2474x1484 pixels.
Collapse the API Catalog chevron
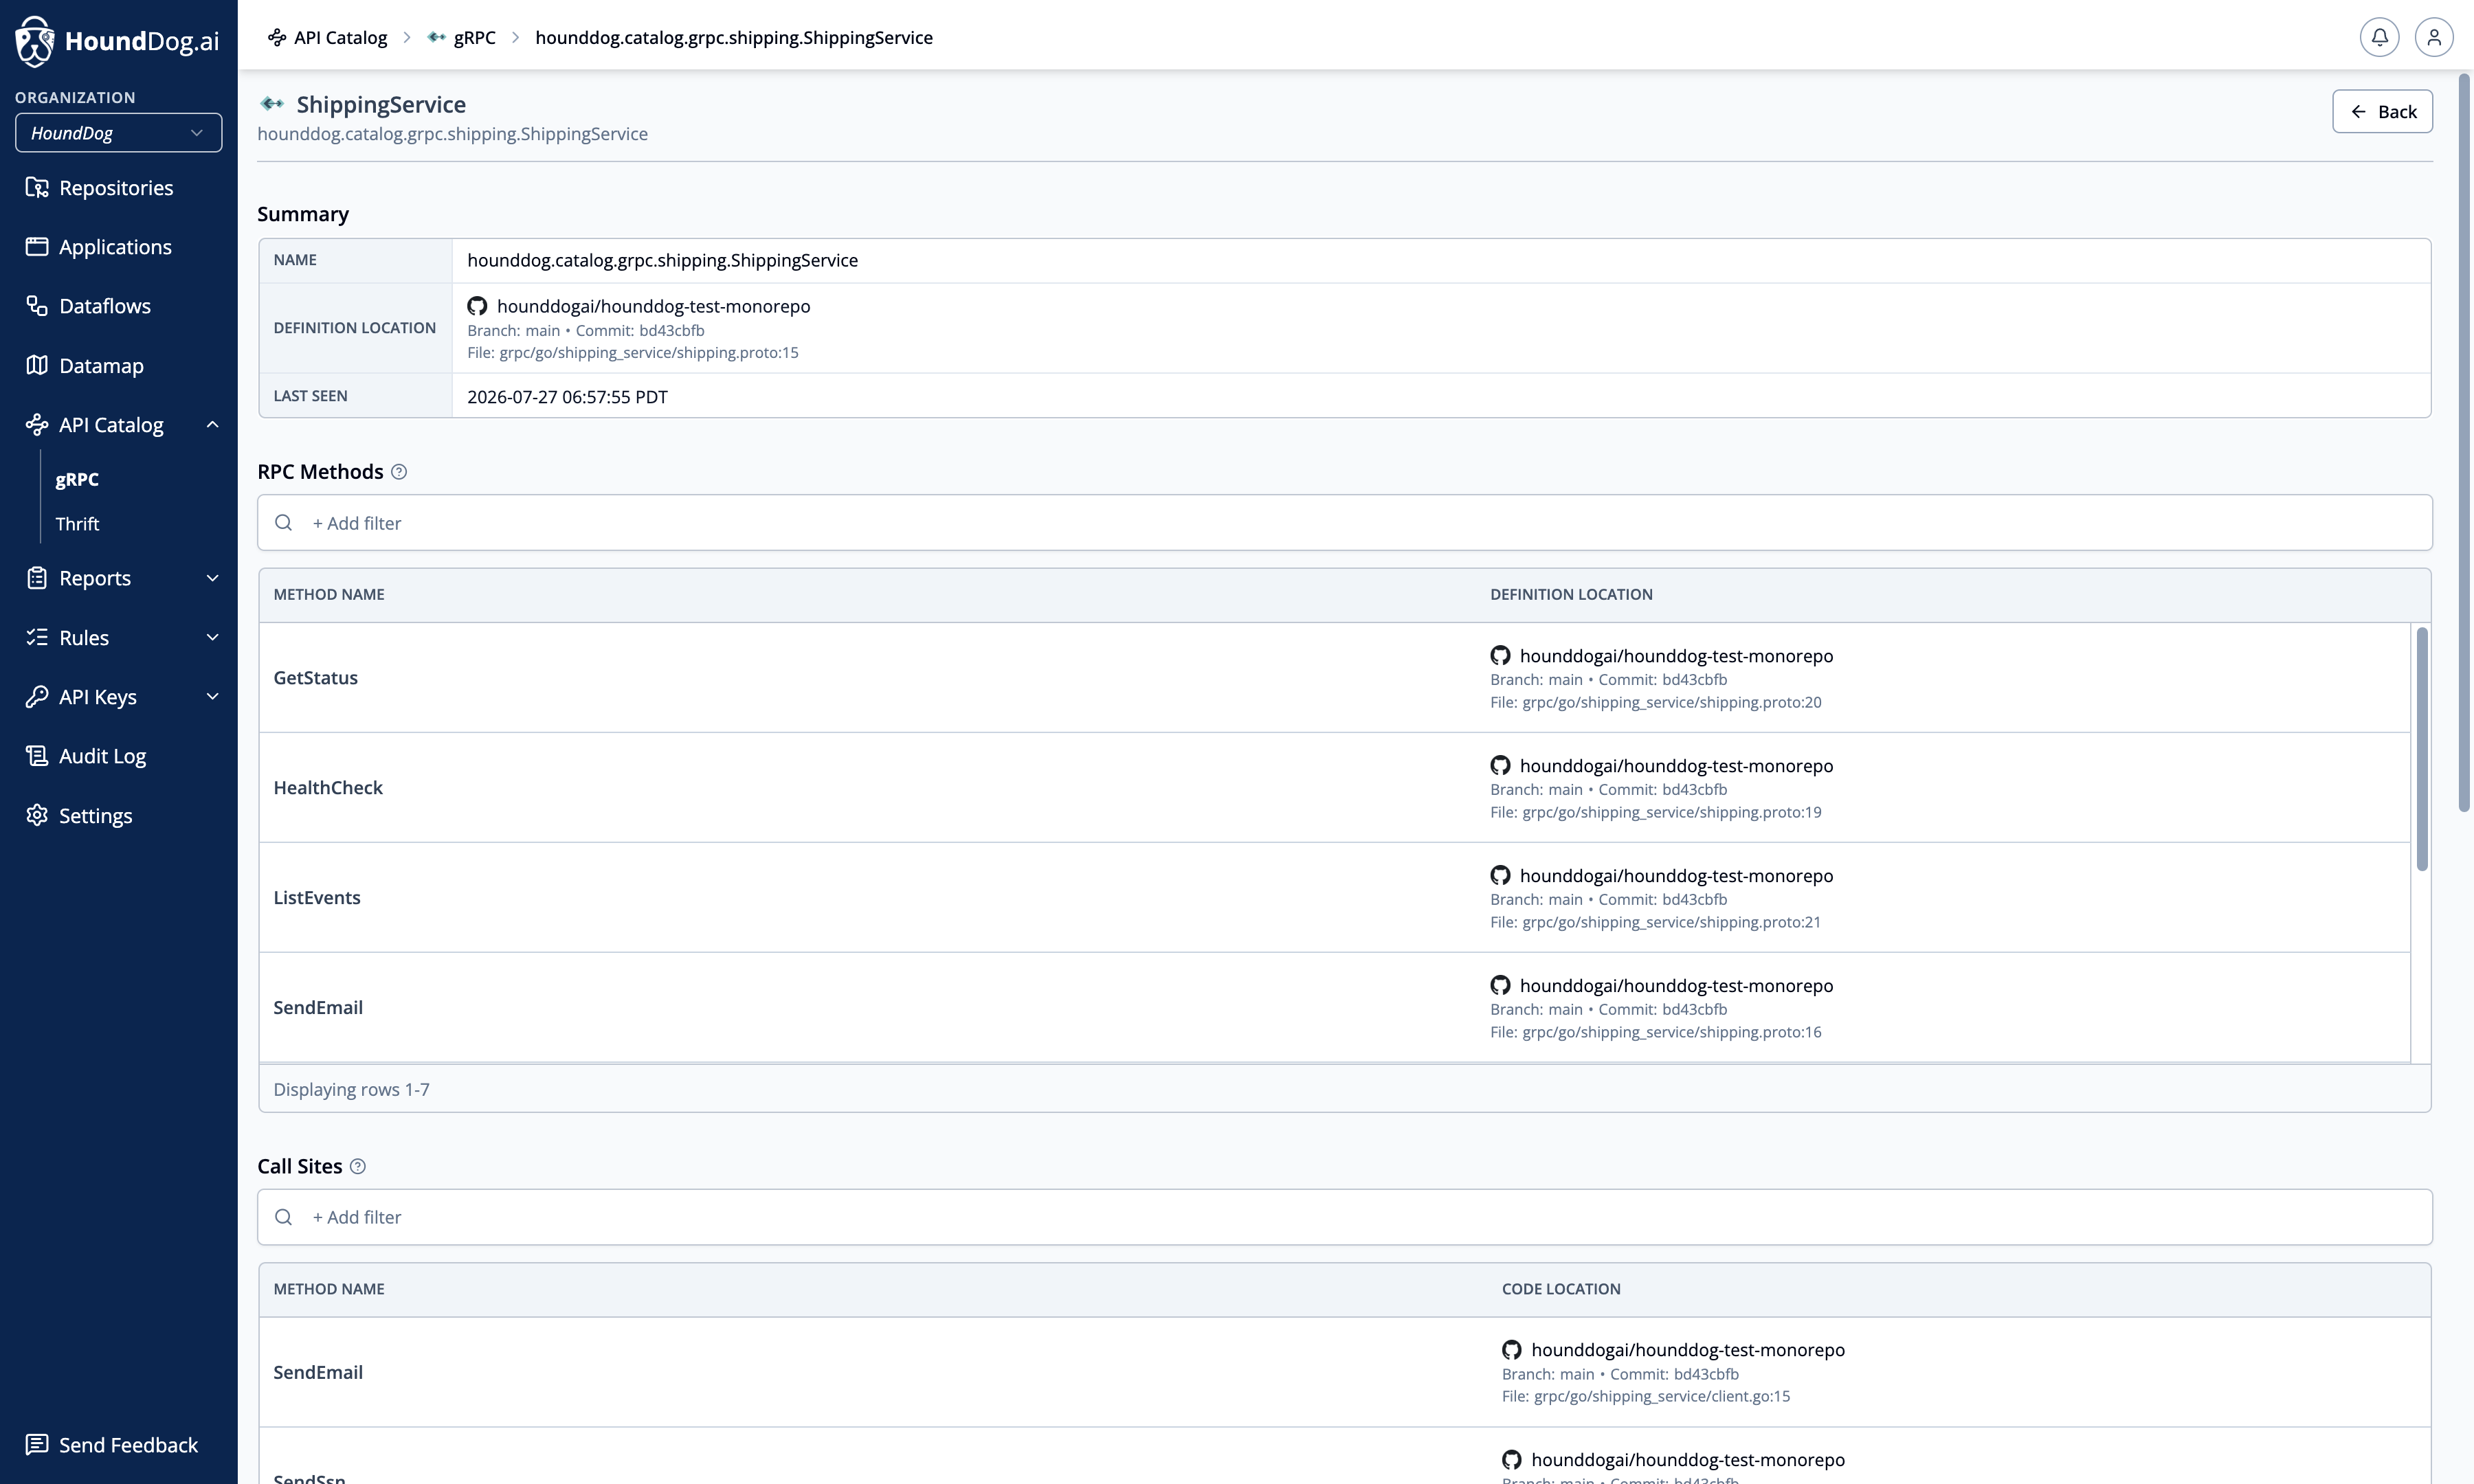tap(212, 425)
